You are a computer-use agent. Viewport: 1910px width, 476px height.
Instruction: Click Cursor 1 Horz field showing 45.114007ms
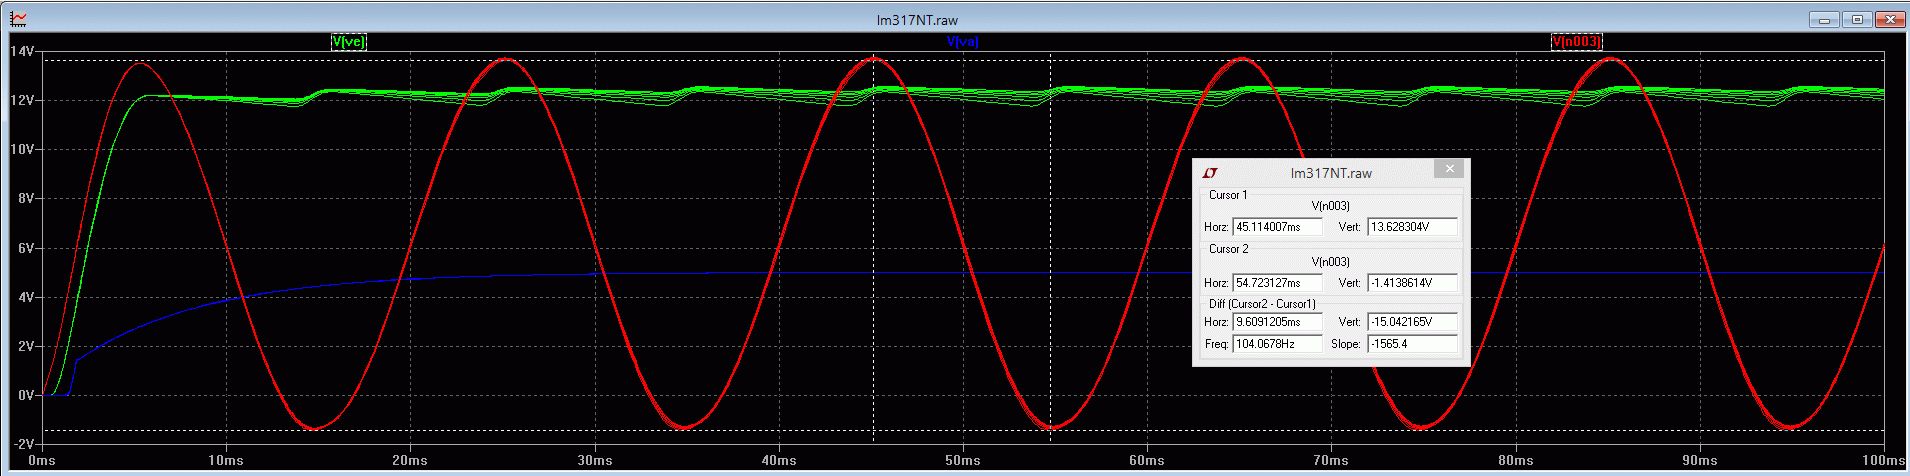1277,227
